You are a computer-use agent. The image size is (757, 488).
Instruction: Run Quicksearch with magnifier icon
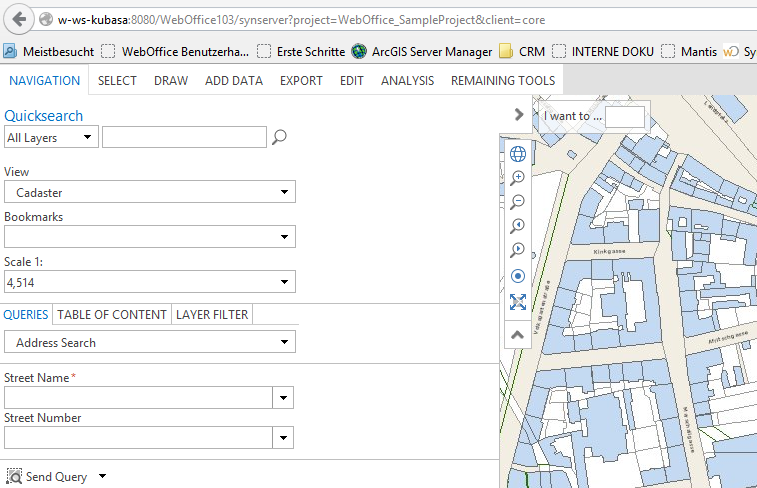click(280, 137)
